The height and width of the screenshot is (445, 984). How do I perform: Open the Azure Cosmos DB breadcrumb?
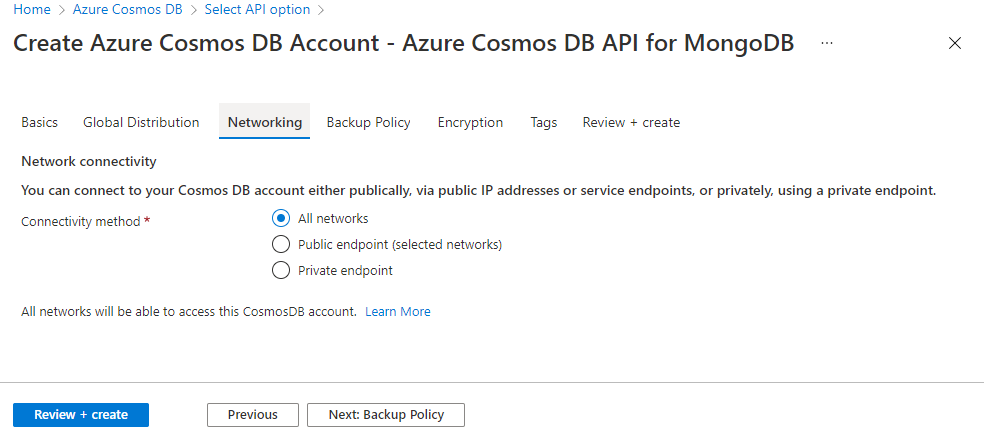128,9
